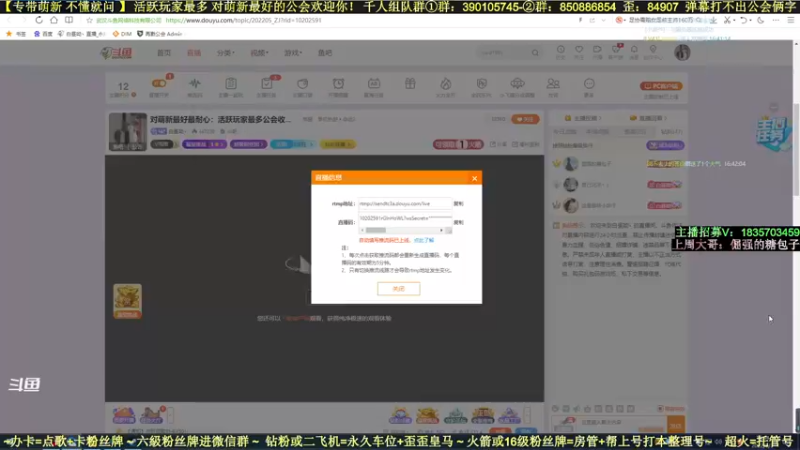The height and width of the screenshot is (450, 800).
Task: Click the 主播任务 floating badge at right
Action: click(773, 134)
